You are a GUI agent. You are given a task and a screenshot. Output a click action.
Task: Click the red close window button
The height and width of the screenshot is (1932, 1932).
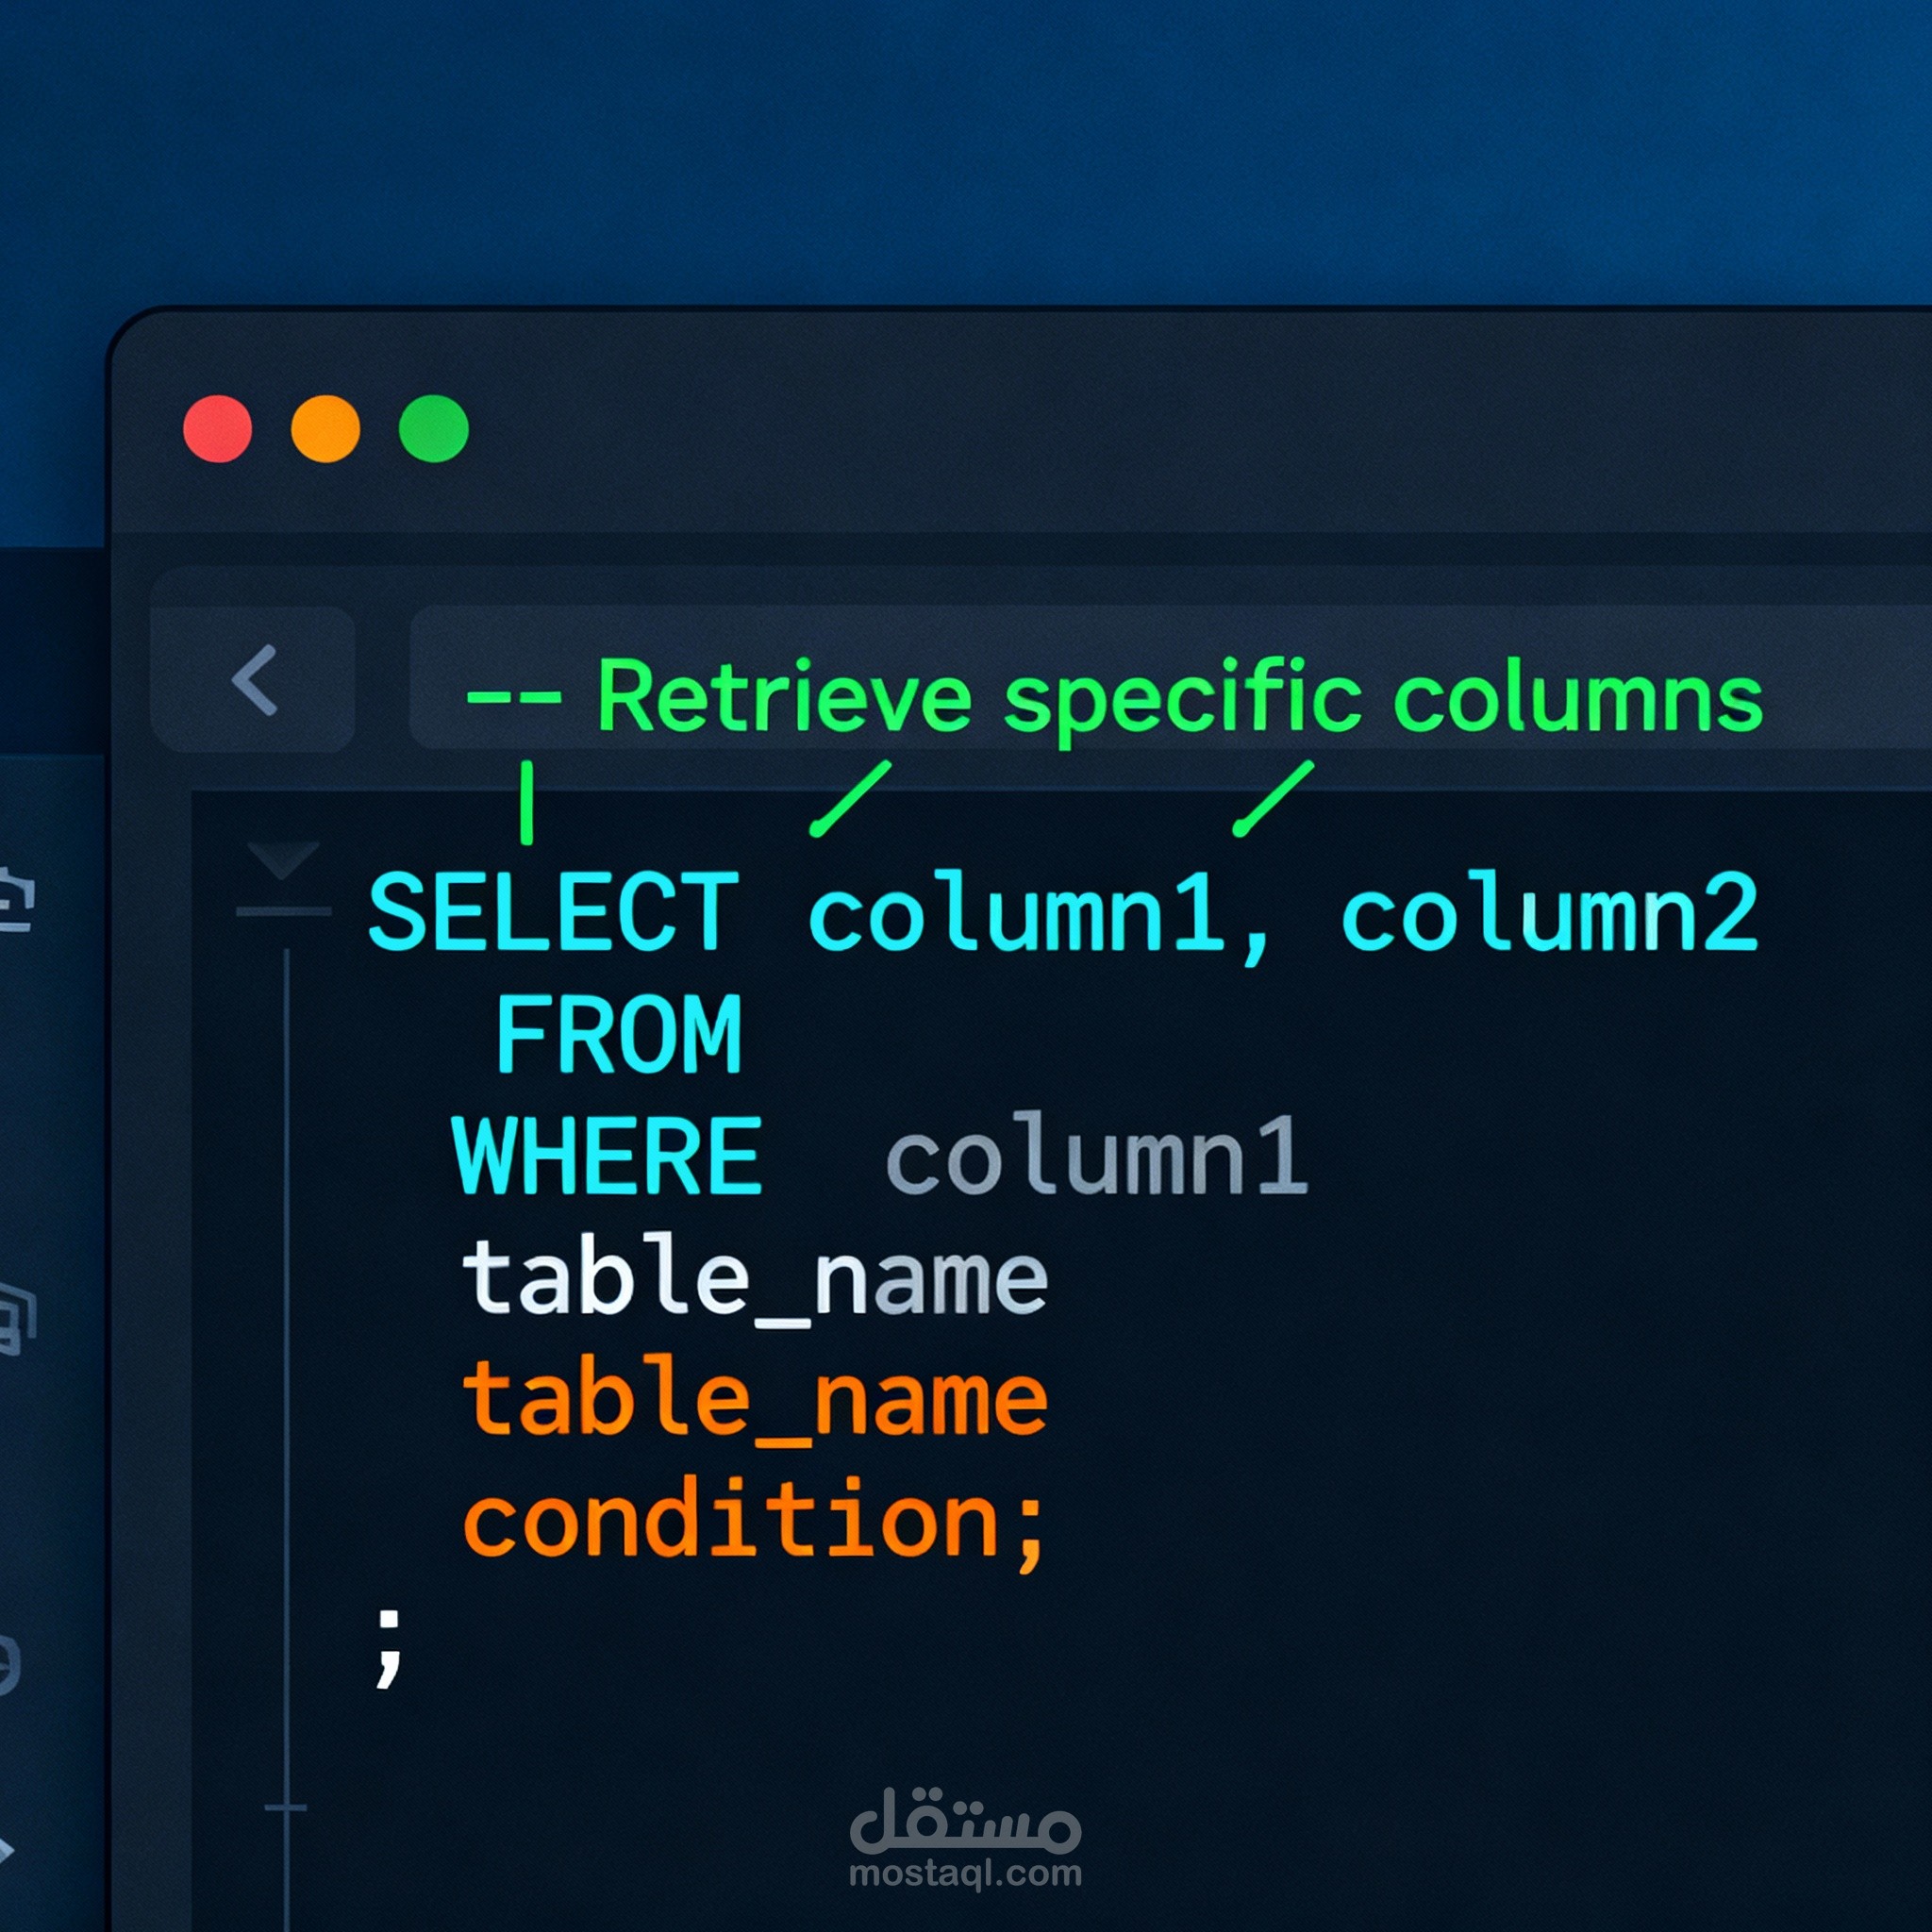(217, 429)
